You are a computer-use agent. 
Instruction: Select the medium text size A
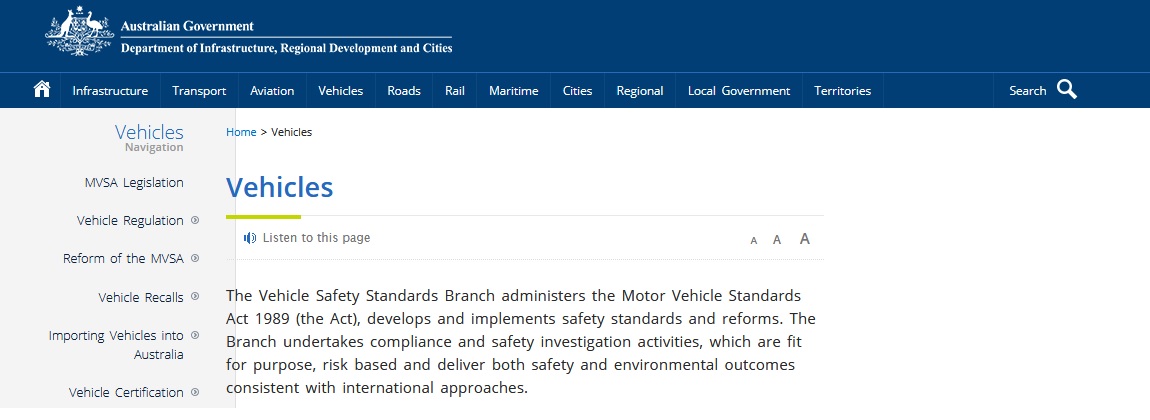click(x=777, y=240)
